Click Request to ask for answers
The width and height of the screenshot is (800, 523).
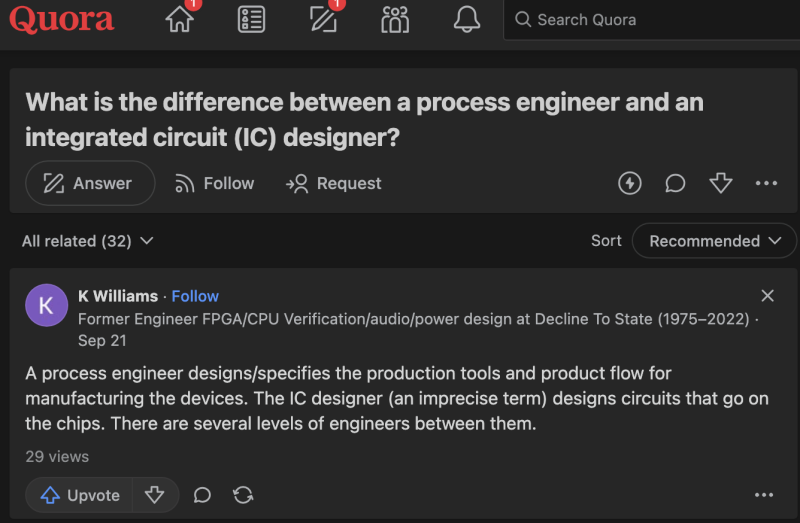click(334, 183)
